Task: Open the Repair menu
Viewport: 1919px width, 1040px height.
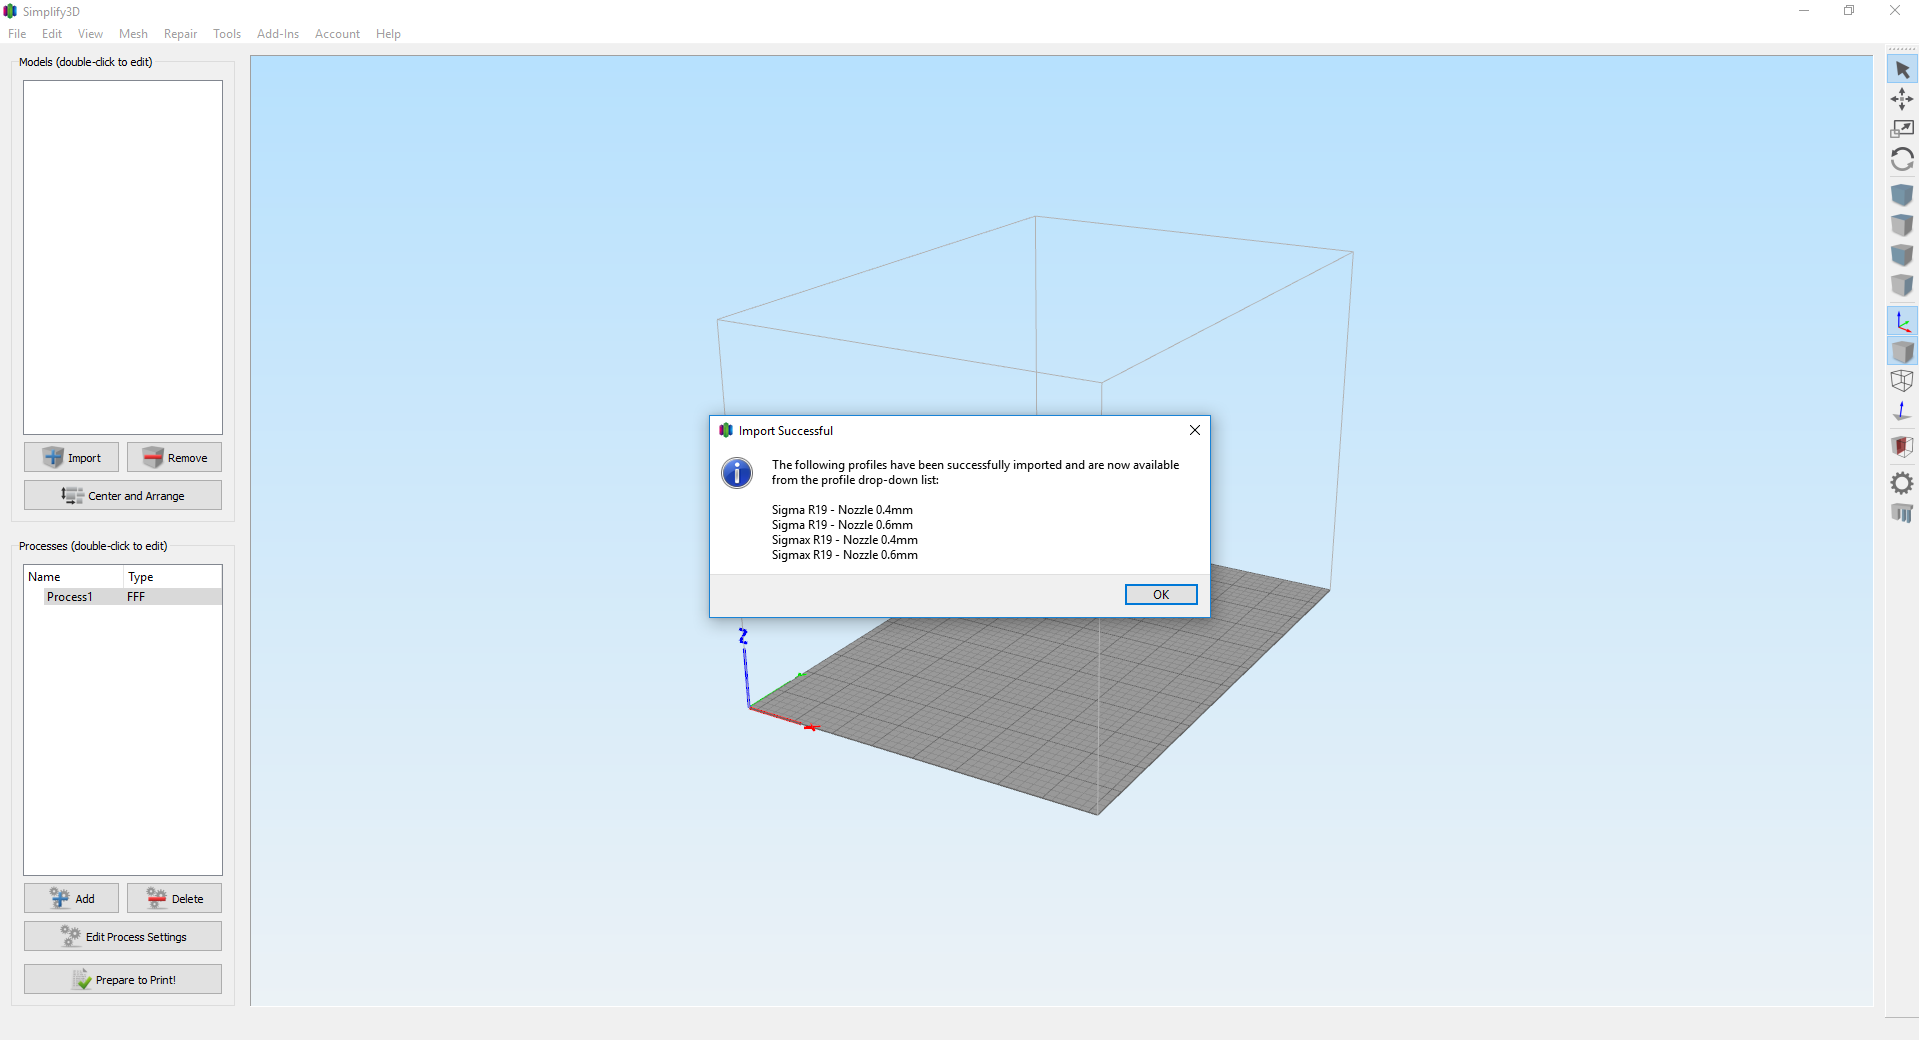Action: click(x=180, y=34)
